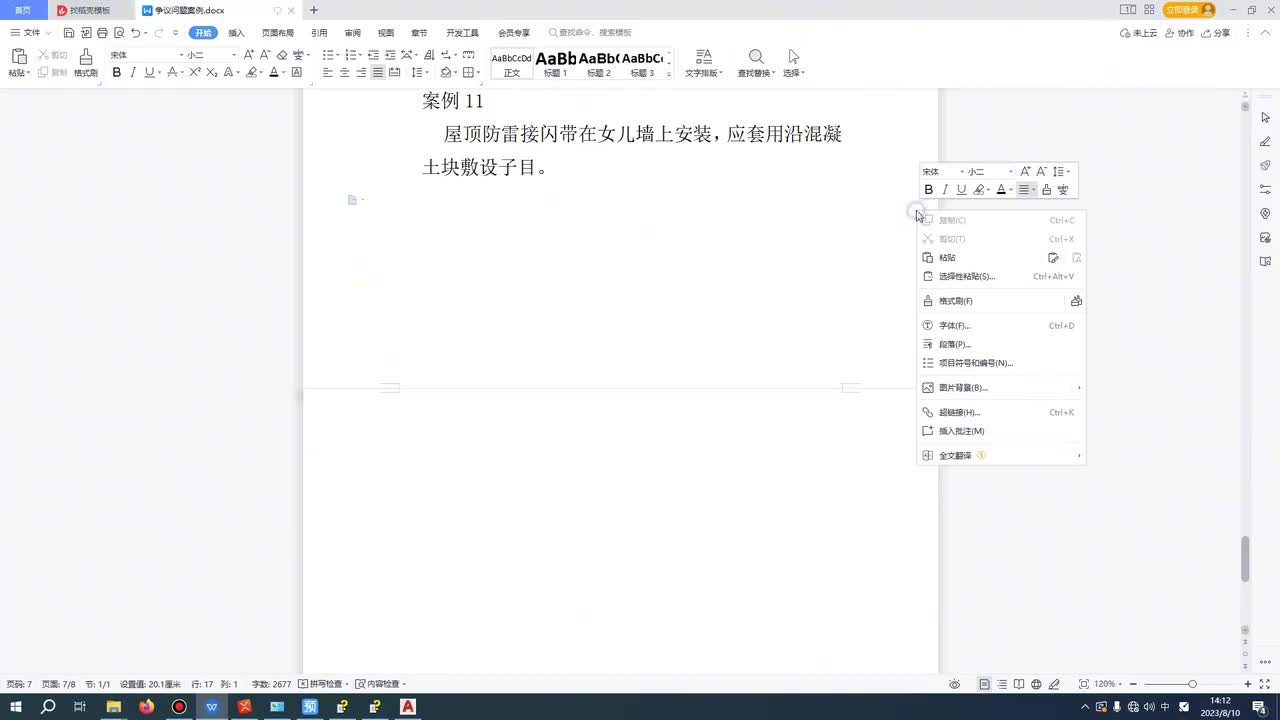Toggle Underline in the ribbon
The image size is (1280, 720).
point(149,73)
